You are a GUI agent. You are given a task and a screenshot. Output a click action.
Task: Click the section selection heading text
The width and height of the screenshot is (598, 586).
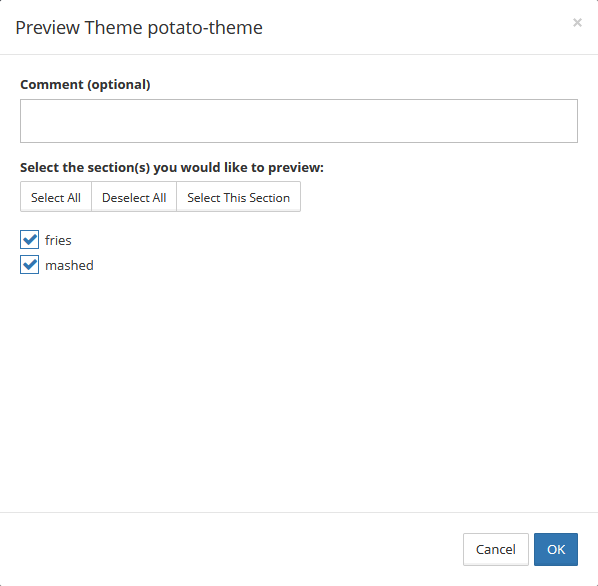click(x=172, y=167)
